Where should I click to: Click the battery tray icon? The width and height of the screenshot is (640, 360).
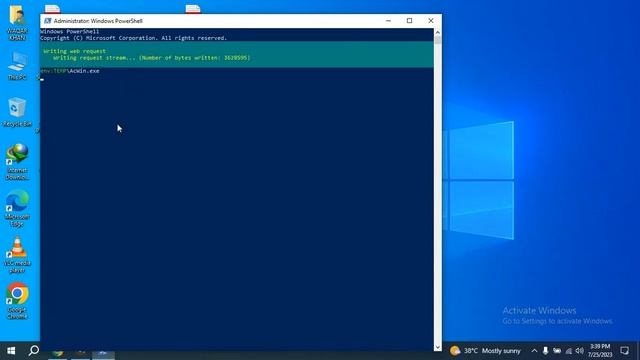tap(557, 351)
